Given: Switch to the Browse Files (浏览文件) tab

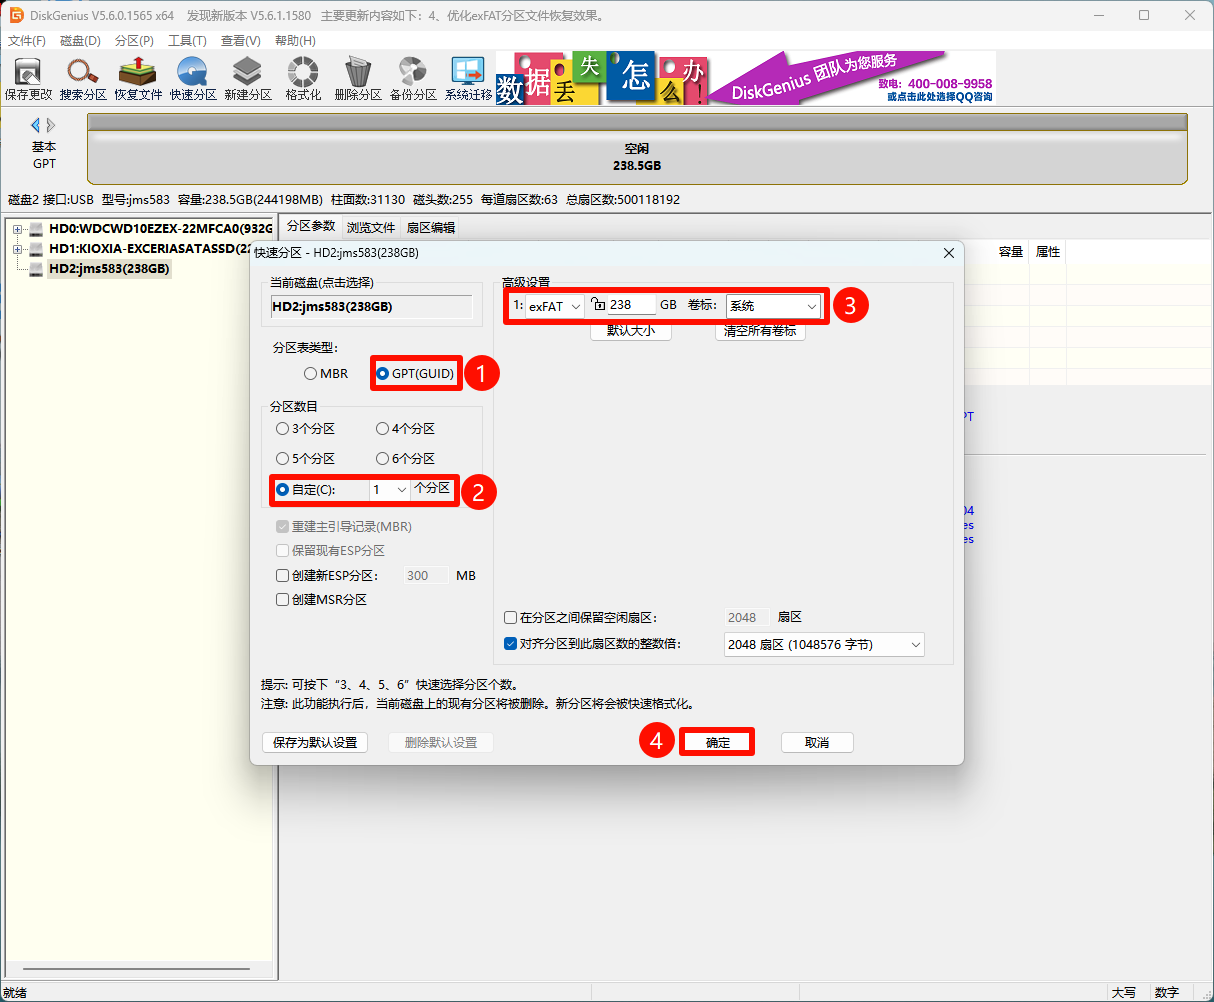Looking at the screenshot, I should click(371, 228).
